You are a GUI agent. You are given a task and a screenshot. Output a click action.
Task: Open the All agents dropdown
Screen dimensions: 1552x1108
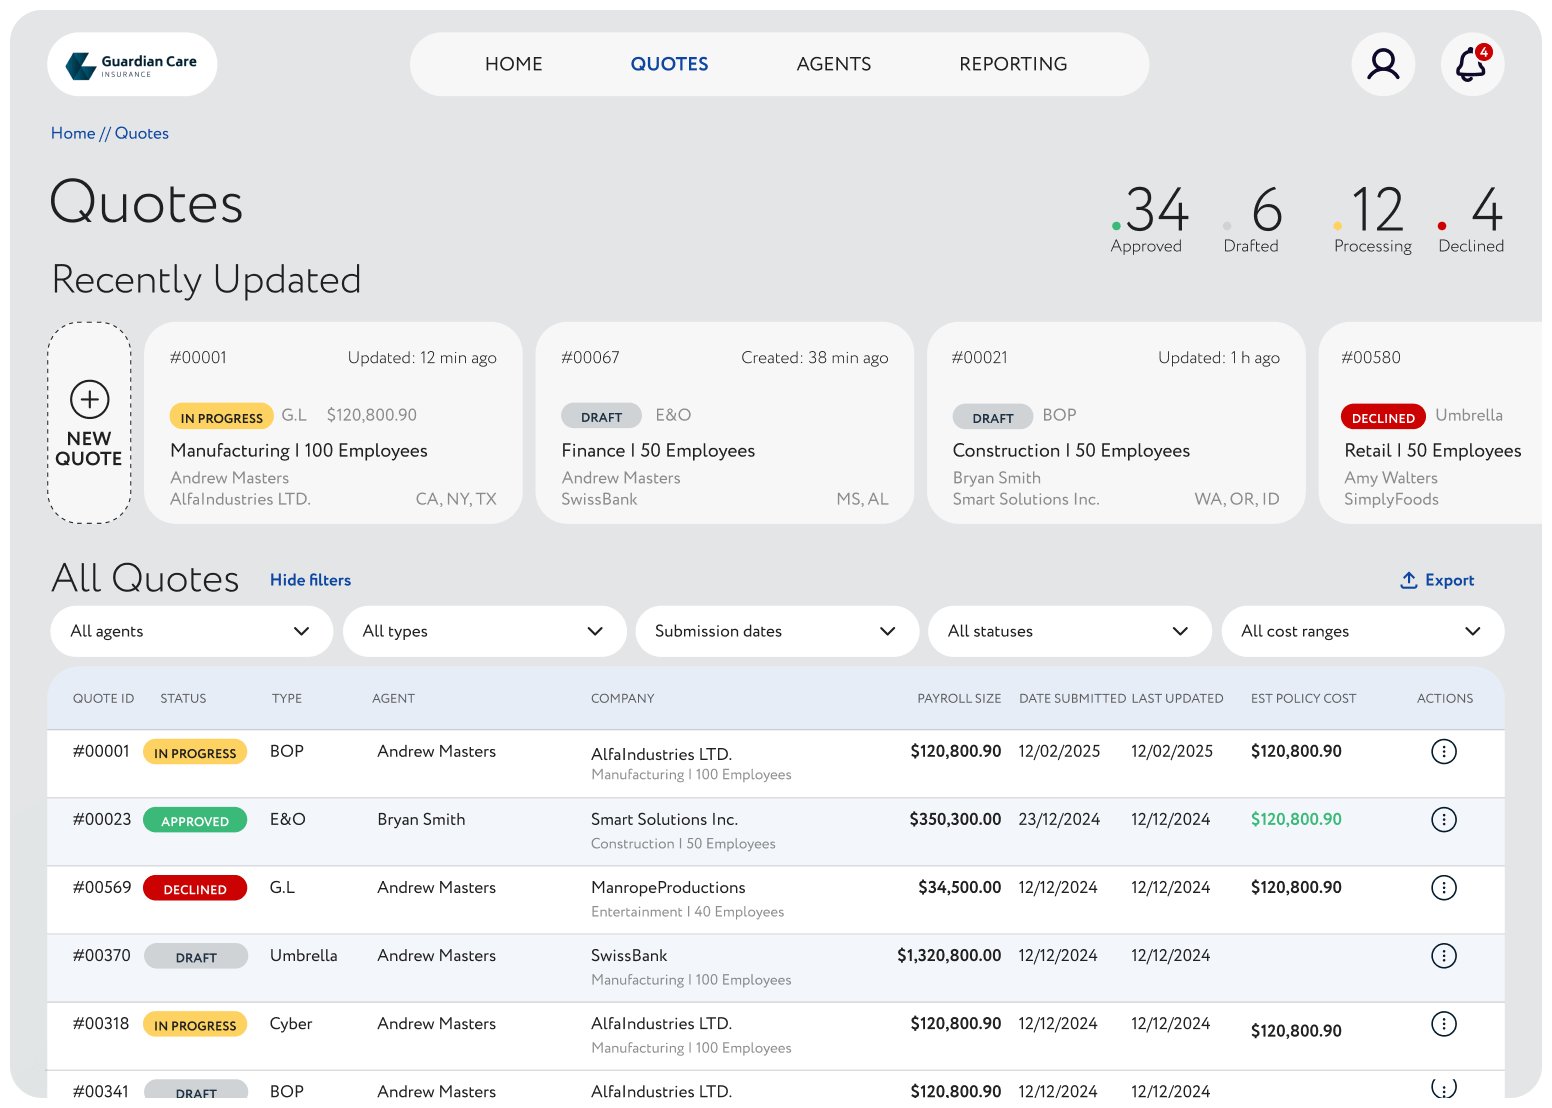pos(191,631)
